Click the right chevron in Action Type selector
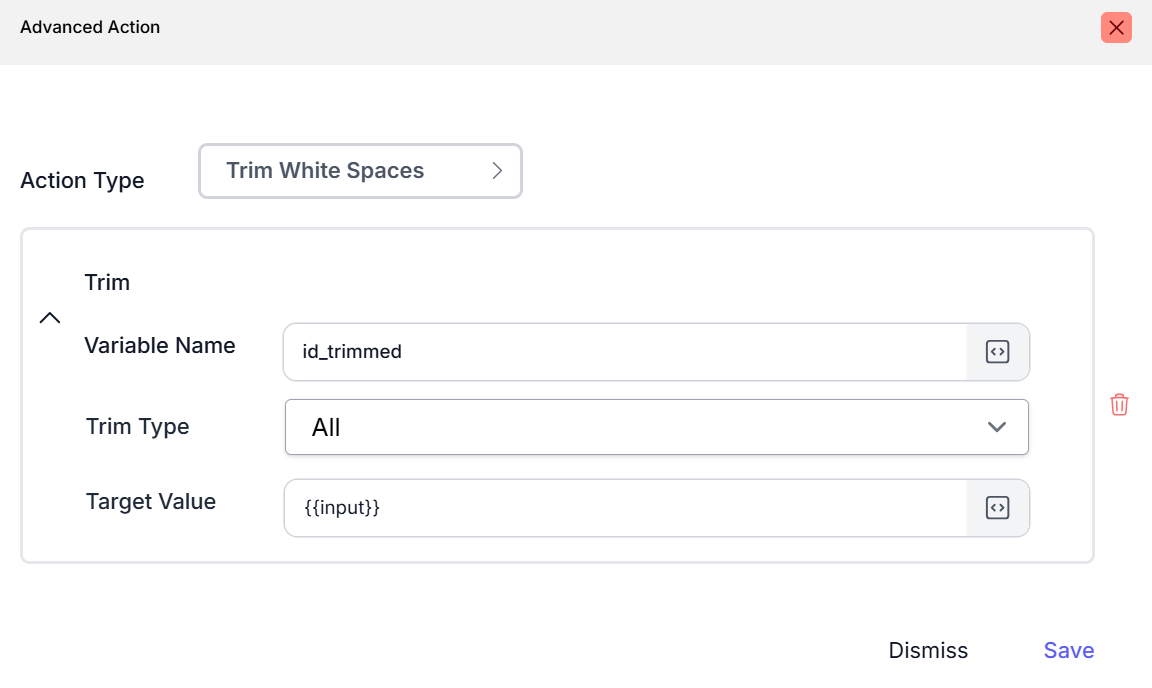 coord(497,171)
